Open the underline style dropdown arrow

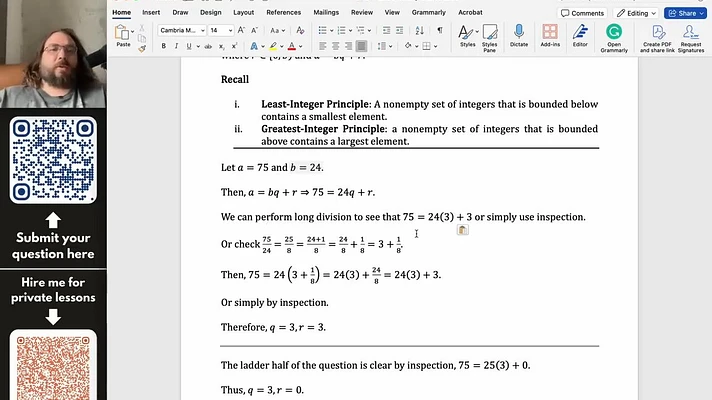pos(198,46)
